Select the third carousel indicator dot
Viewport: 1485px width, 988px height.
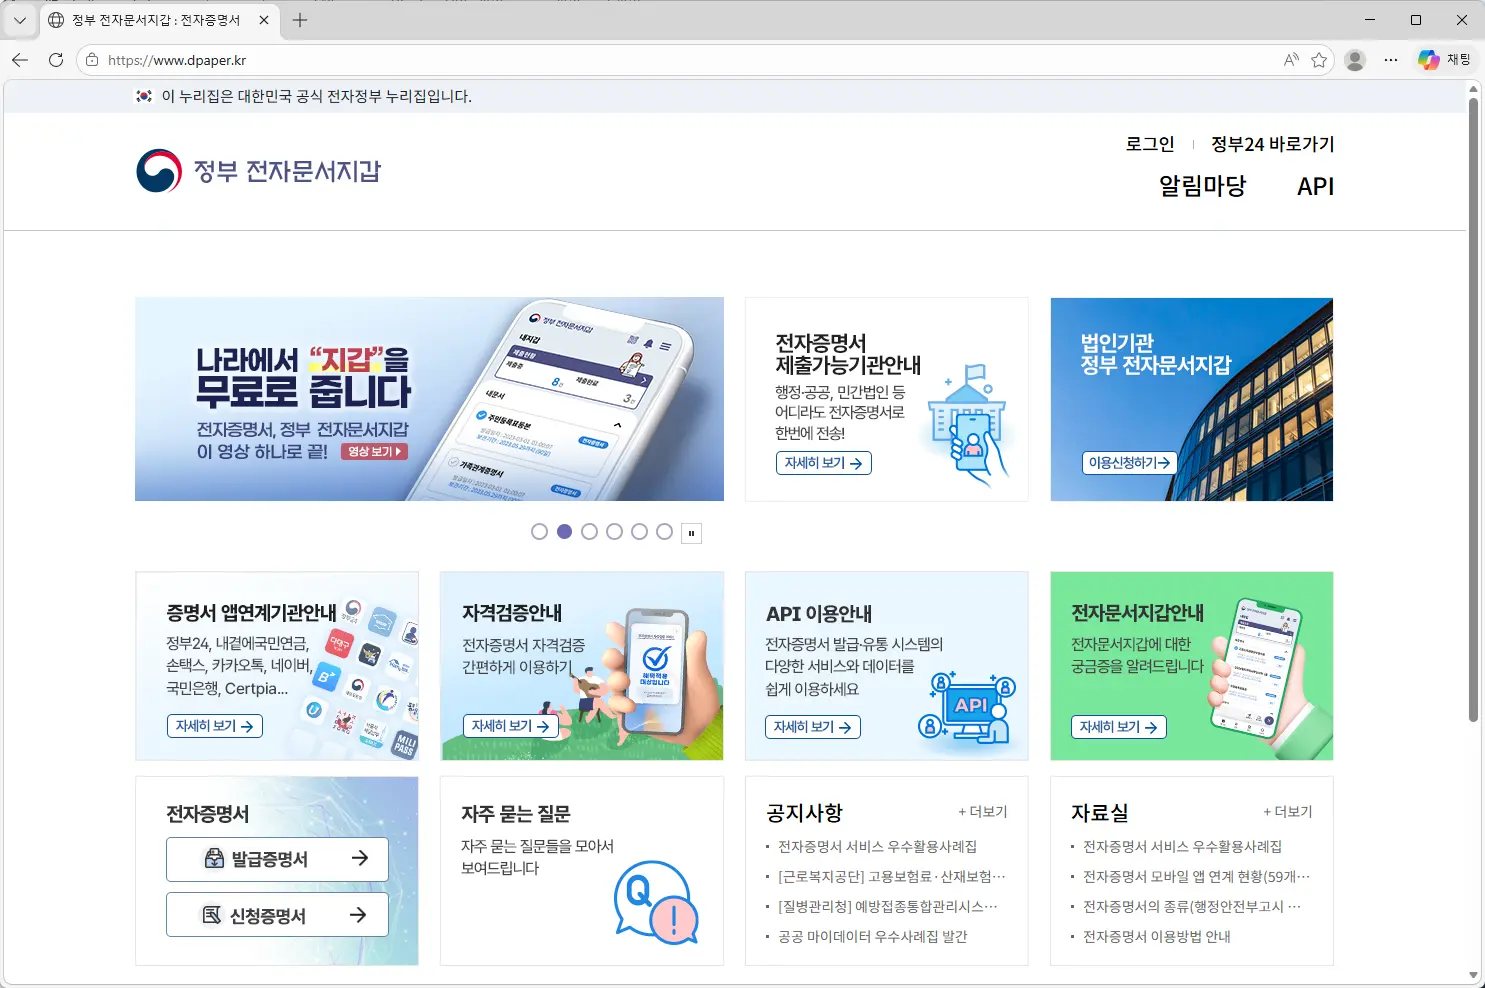pyautogui.click(x=590, y=531)
